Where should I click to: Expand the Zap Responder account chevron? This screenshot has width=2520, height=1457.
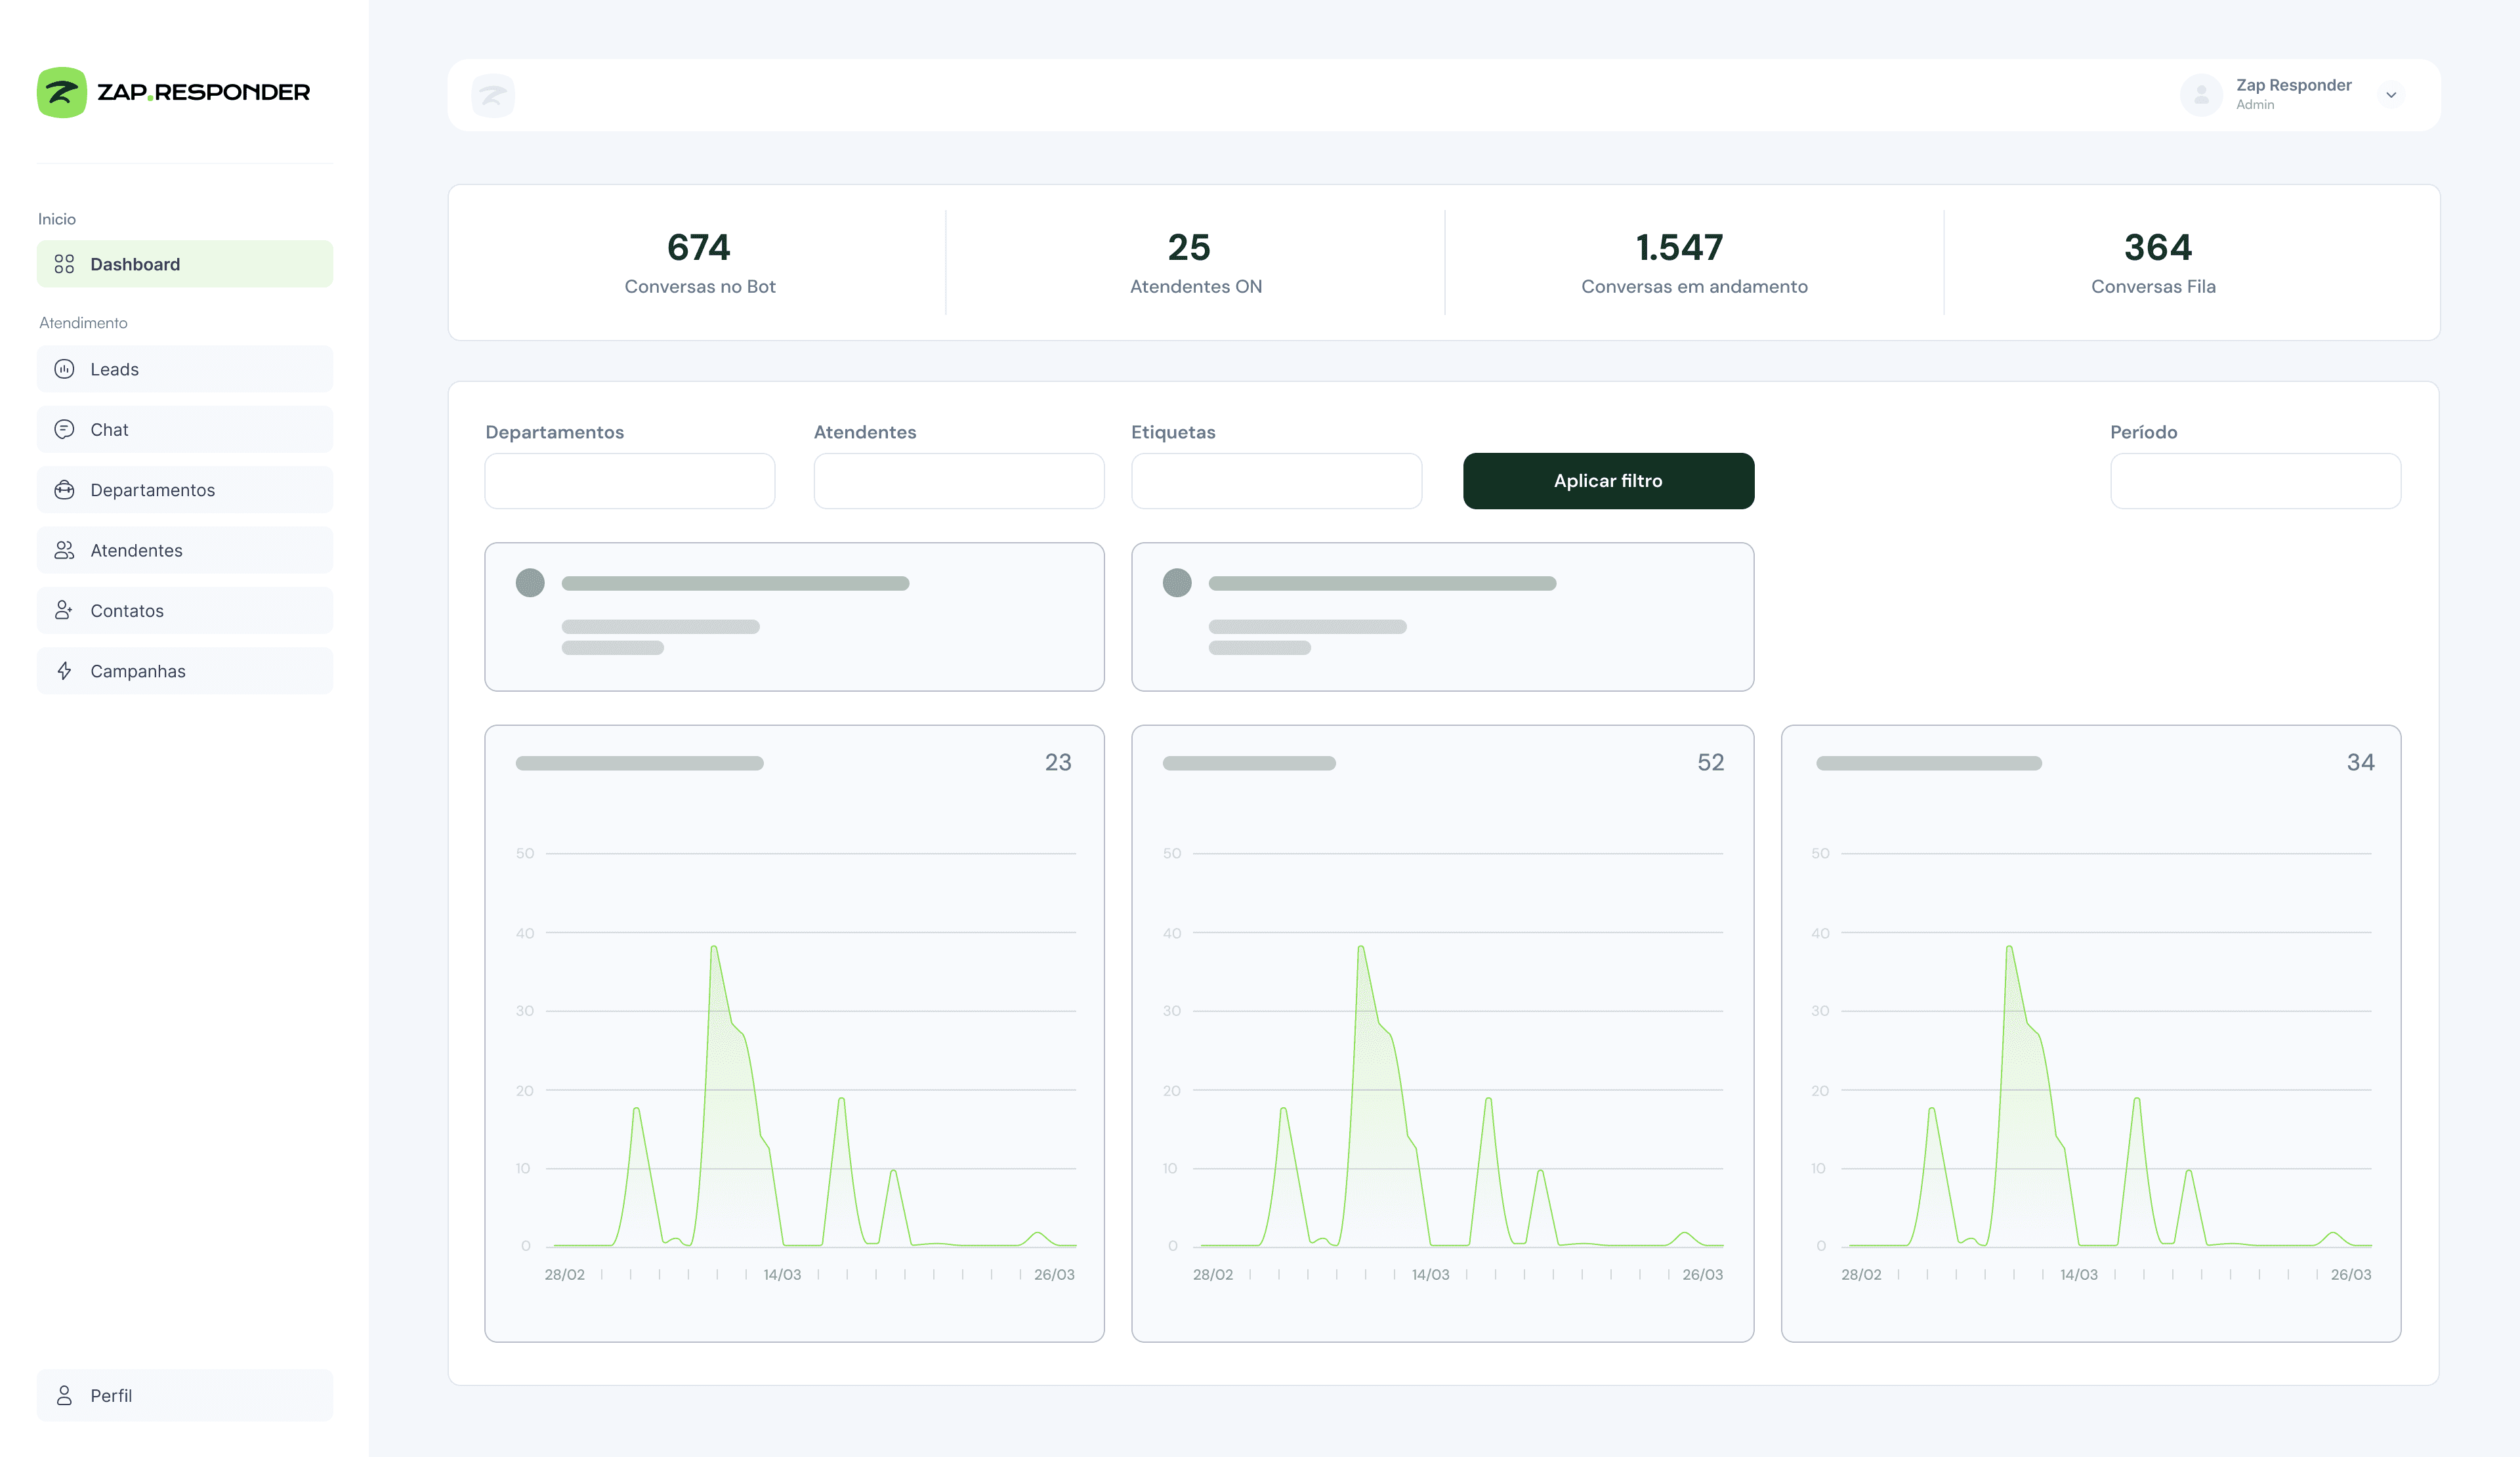pyautogui.click(x=2391, y=95)
